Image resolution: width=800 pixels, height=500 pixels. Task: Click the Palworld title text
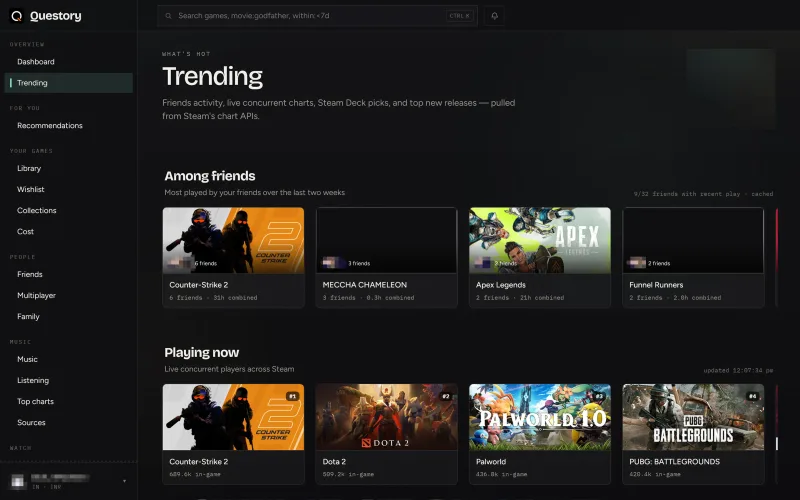[491, 462]
